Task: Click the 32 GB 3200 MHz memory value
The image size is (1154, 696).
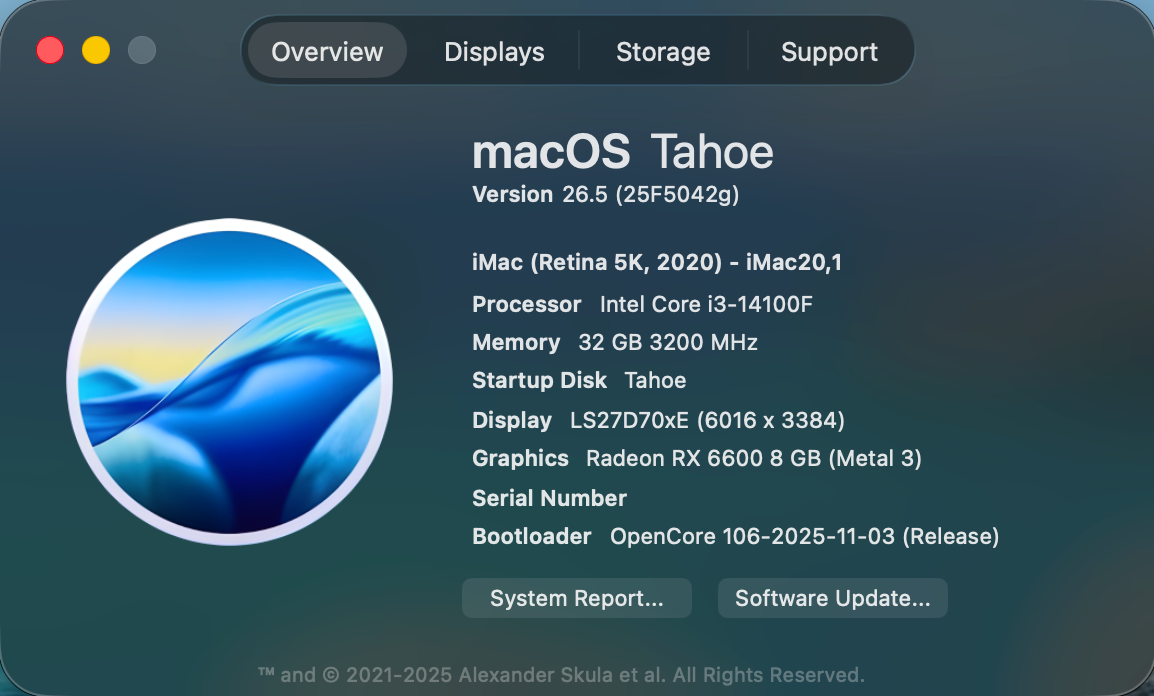Action: click(x=667, y=342)
